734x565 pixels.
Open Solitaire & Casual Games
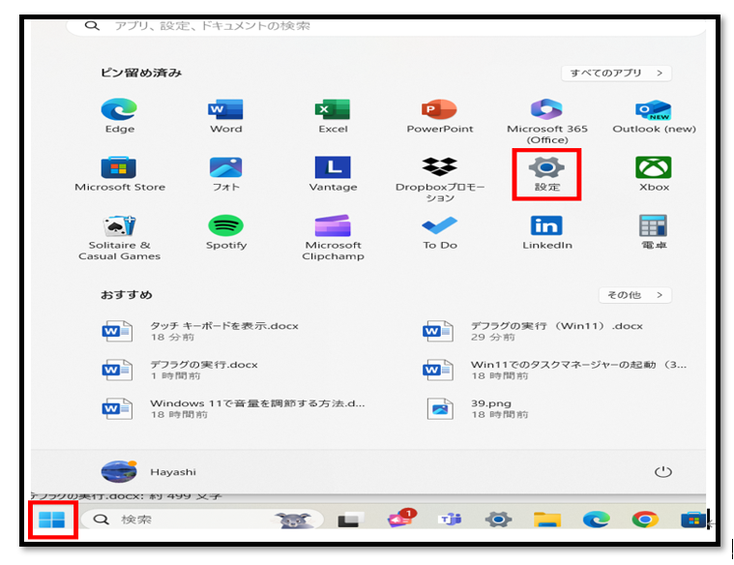click(119, 237)
